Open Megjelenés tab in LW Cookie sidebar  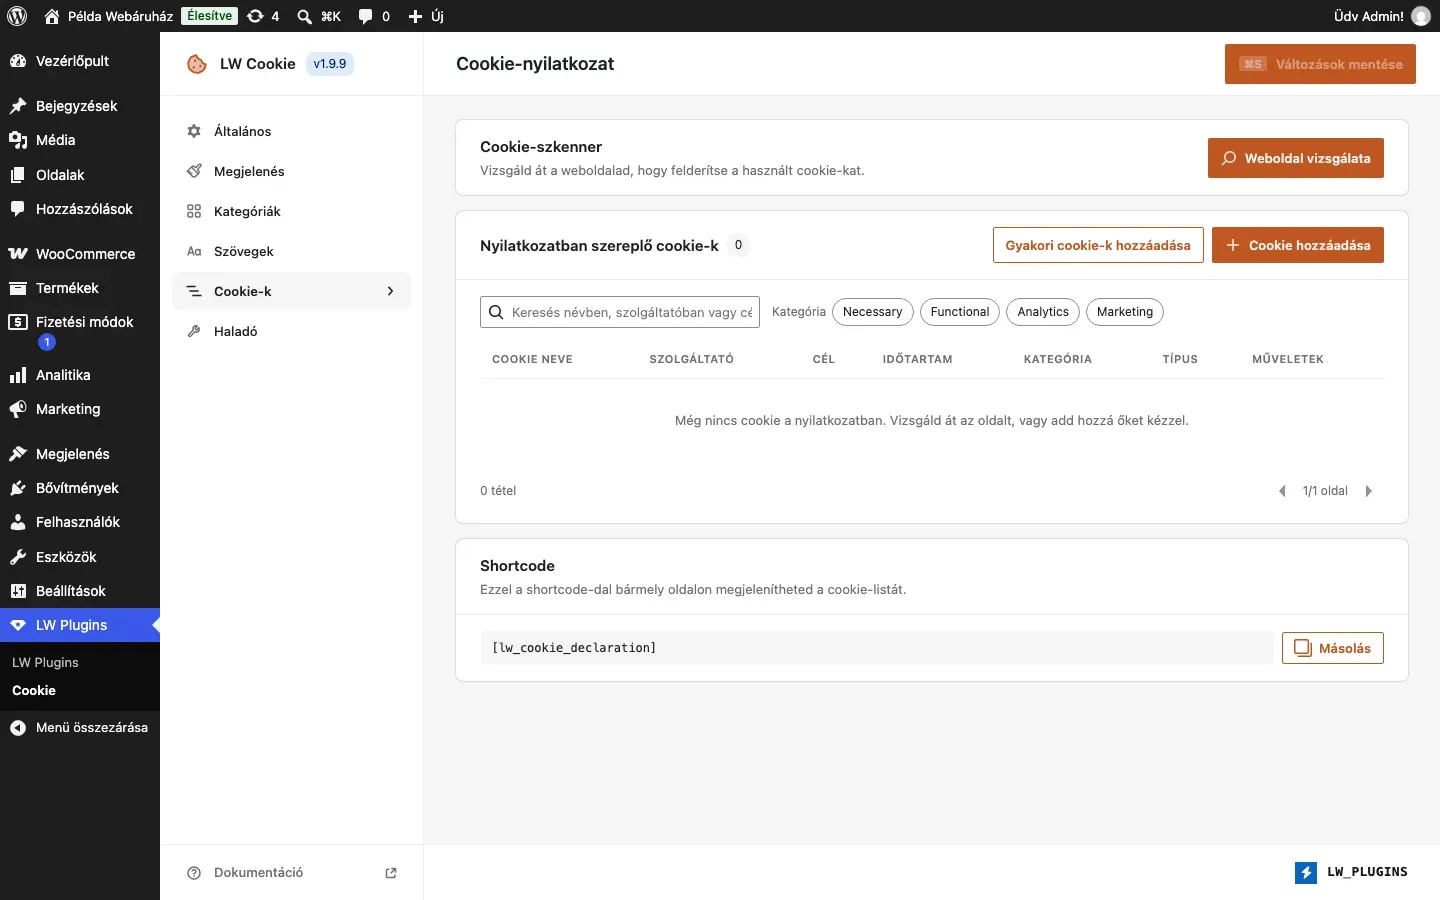(x=292, y=171)
